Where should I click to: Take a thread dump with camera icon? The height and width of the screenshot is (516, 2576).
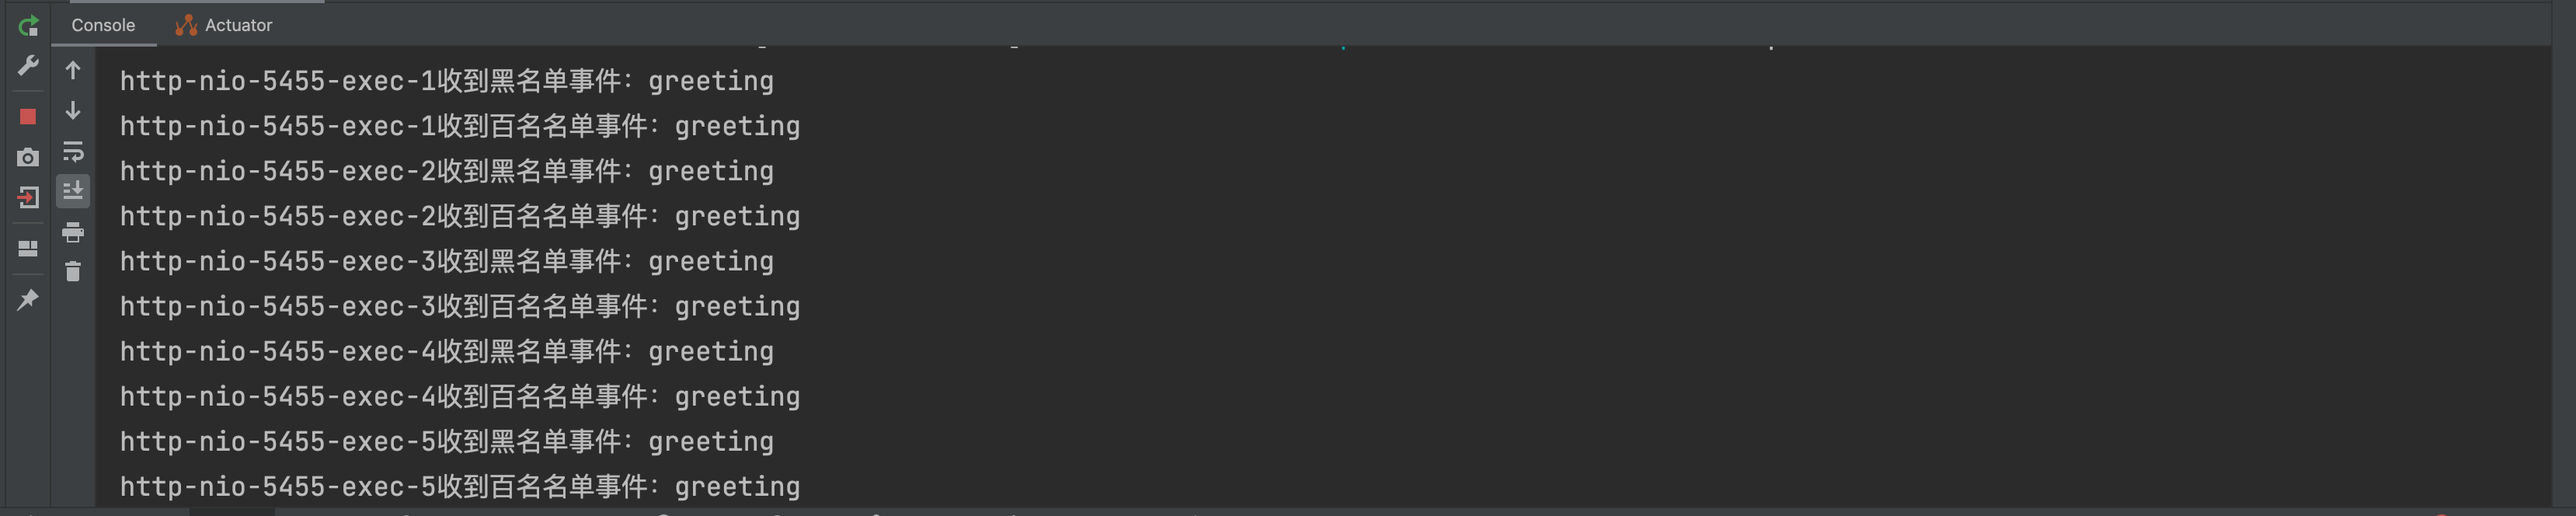(28, 157)
